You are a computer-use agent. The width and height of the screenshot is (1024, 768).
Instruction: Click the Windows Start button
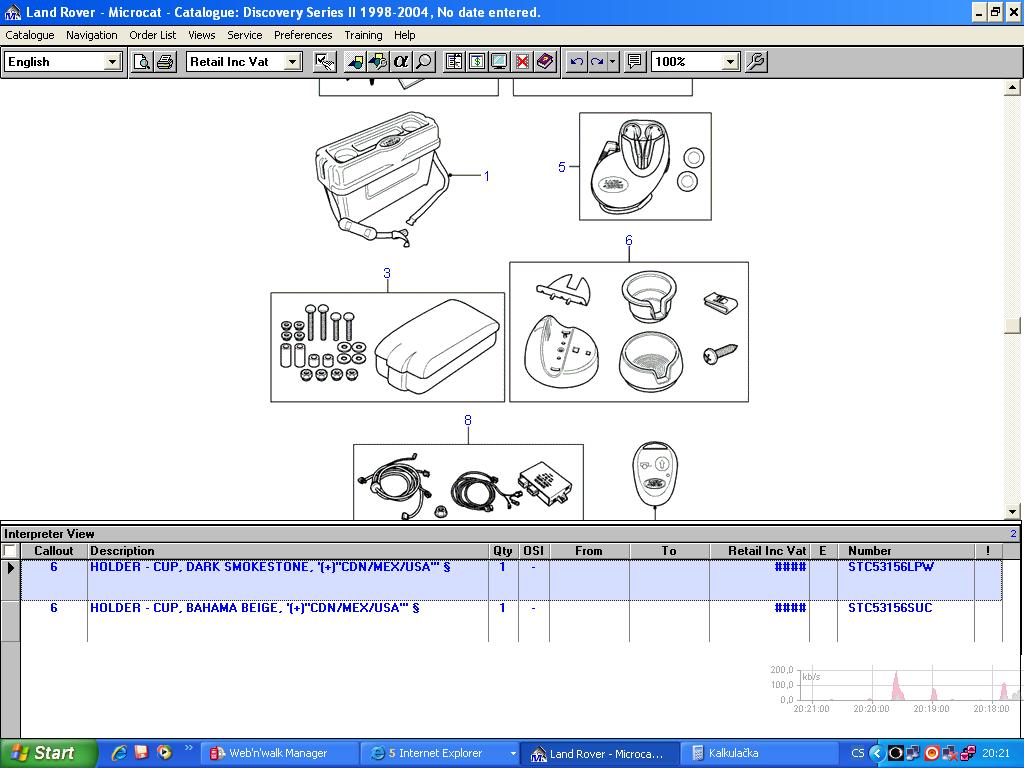tap(48, 753)
